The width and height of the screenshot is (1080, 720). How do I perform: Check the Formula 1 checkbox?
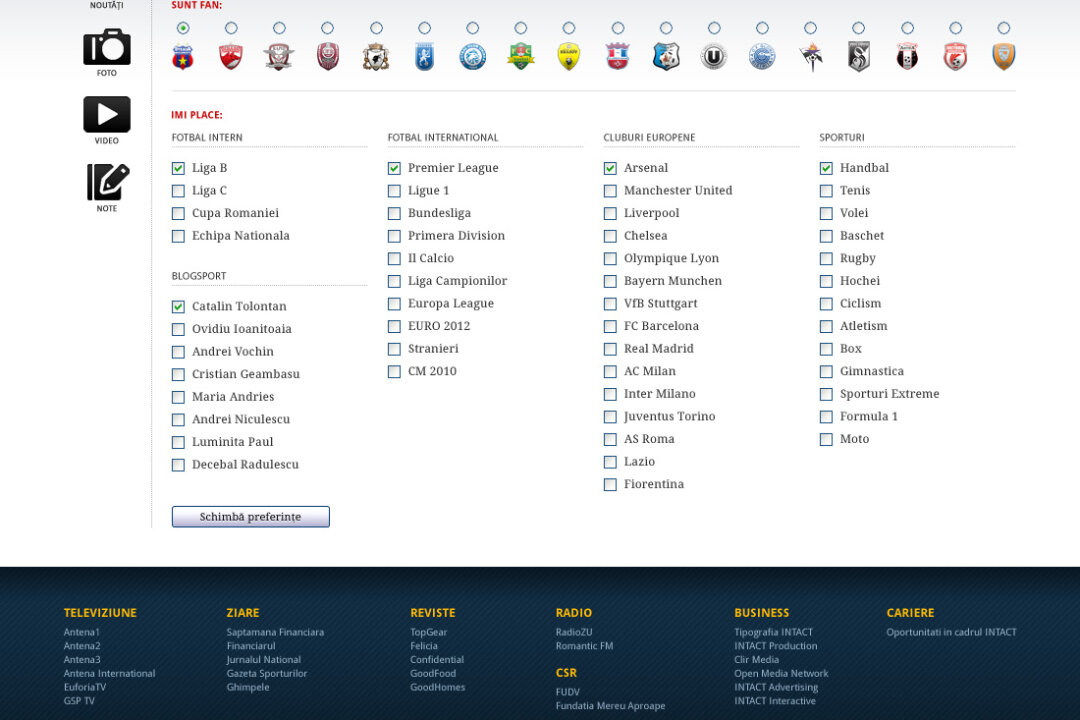[x=826, y=417]
